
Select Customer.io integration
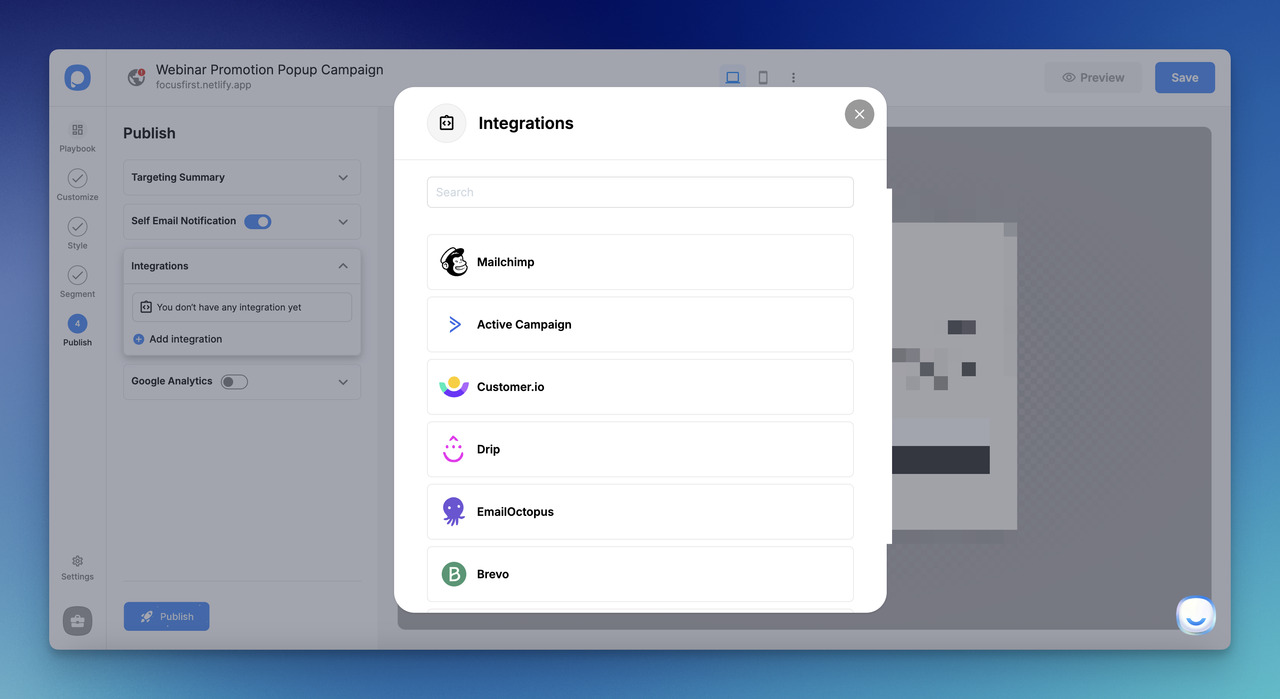[640, 387]
